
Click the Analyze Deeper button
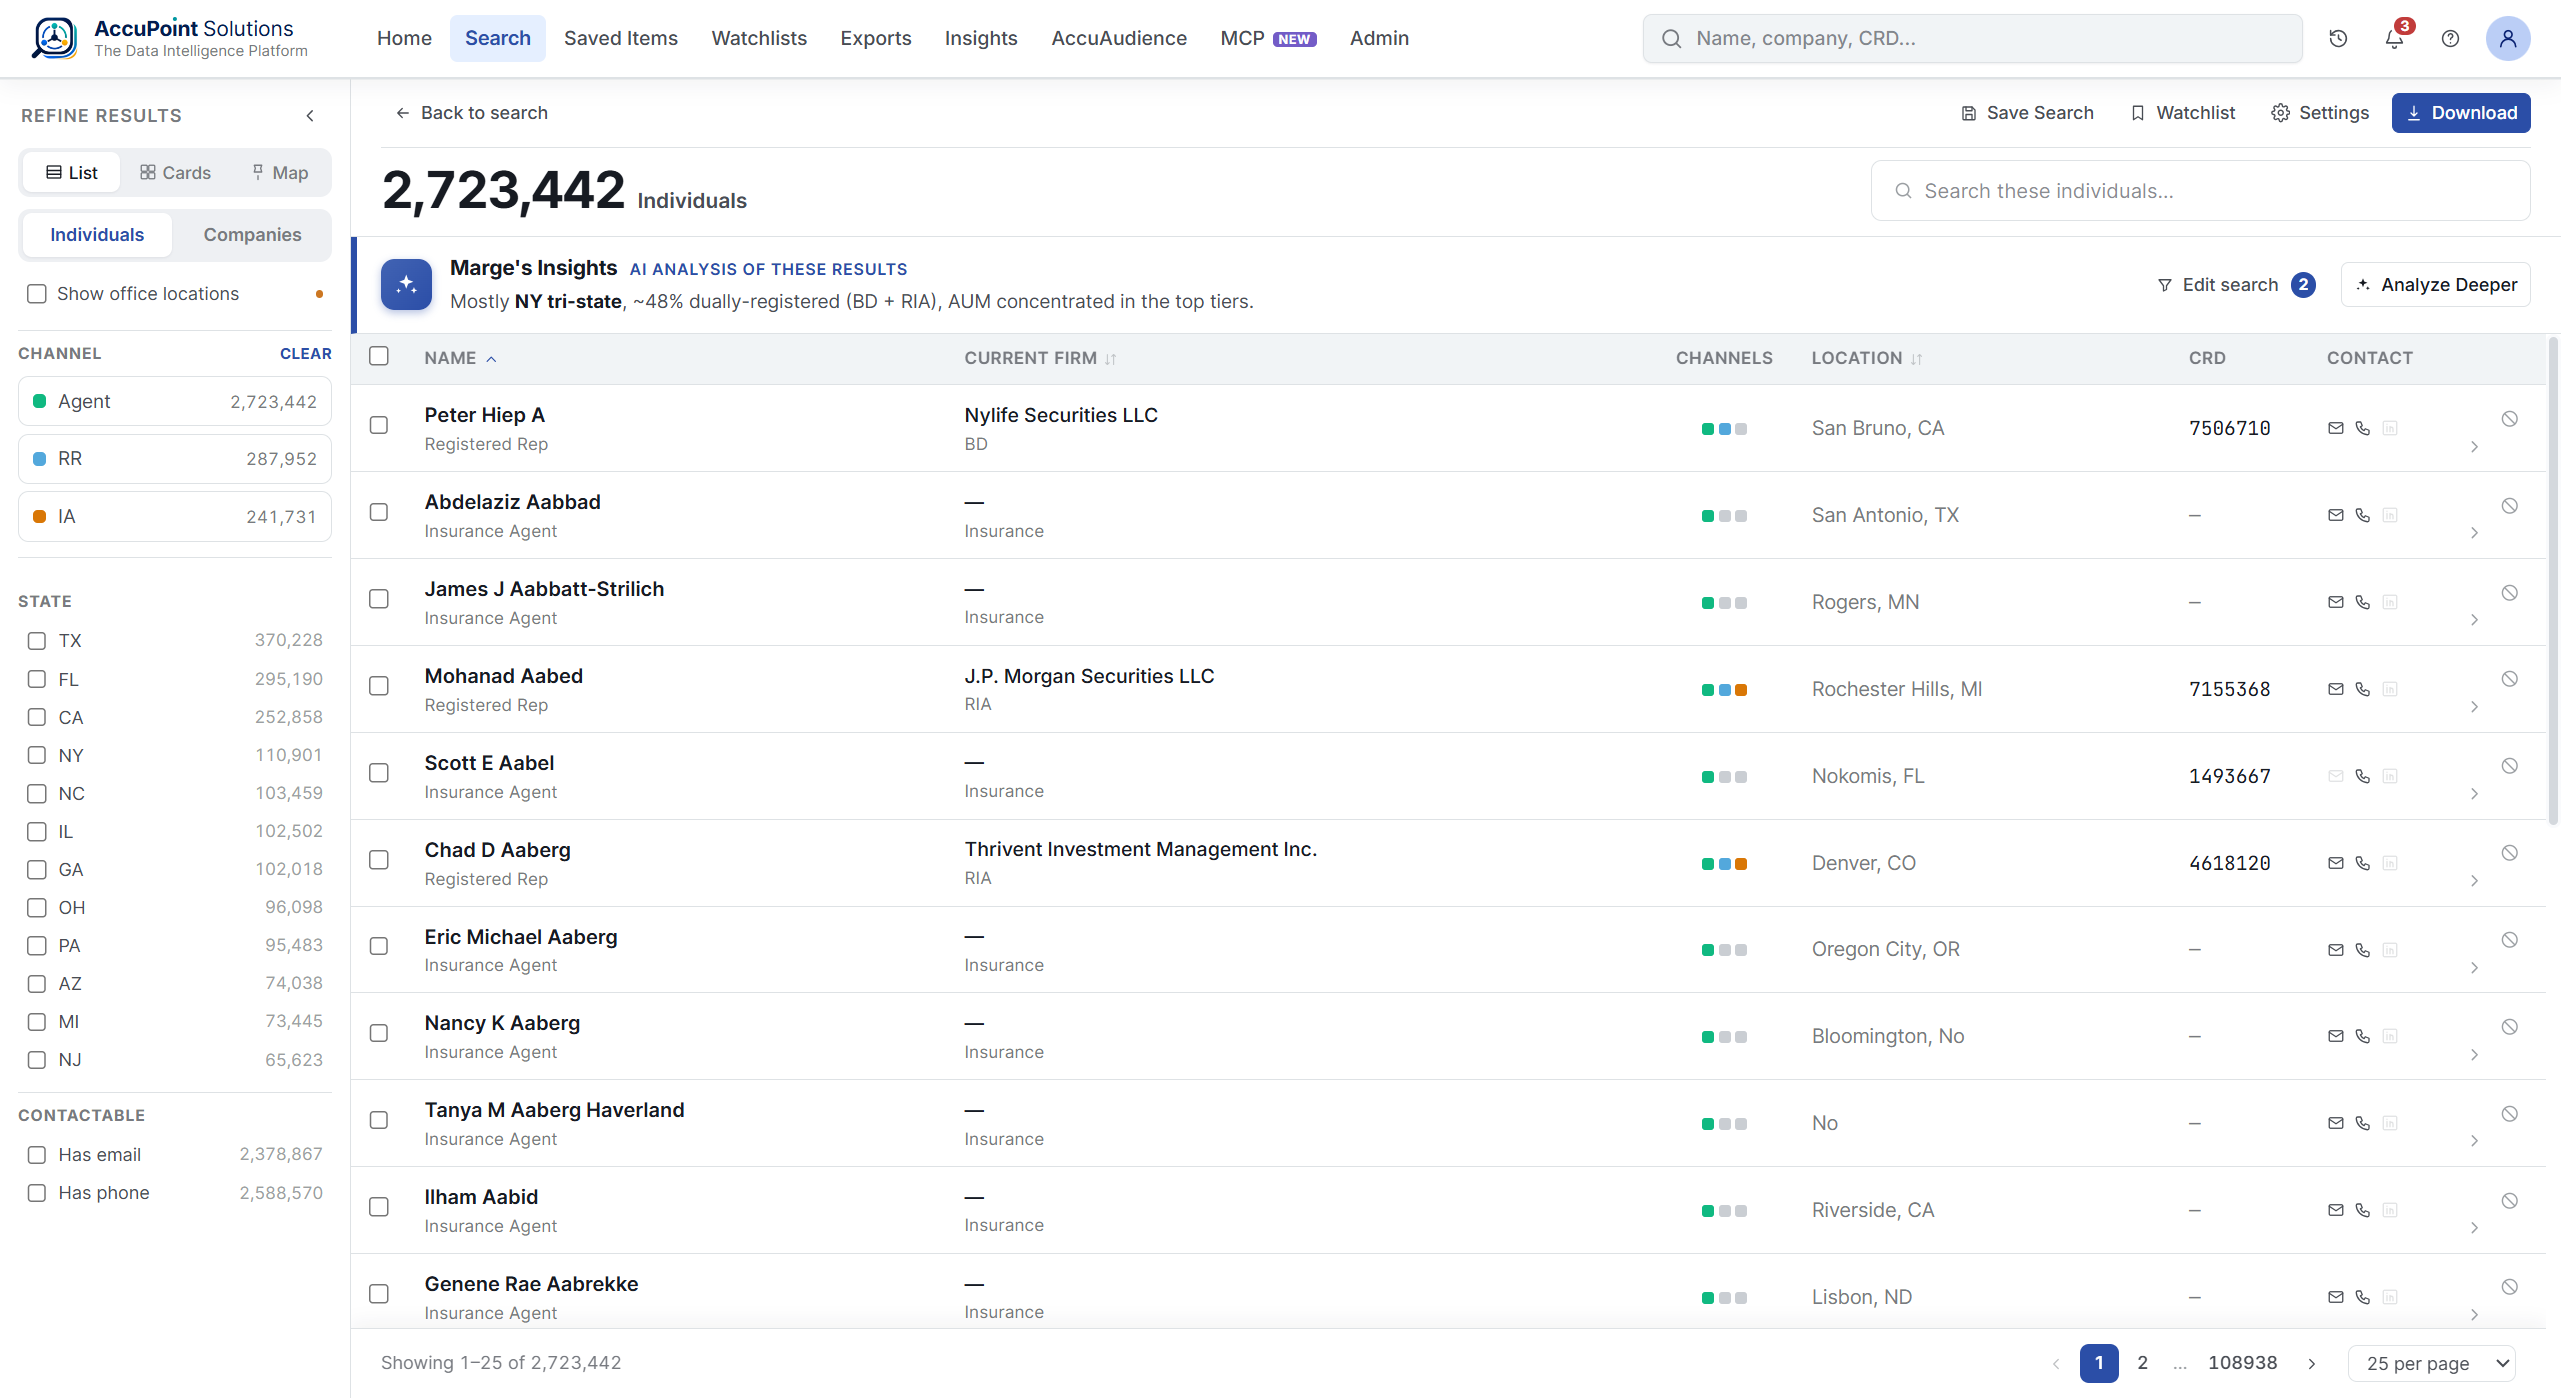pos(2436,285)
